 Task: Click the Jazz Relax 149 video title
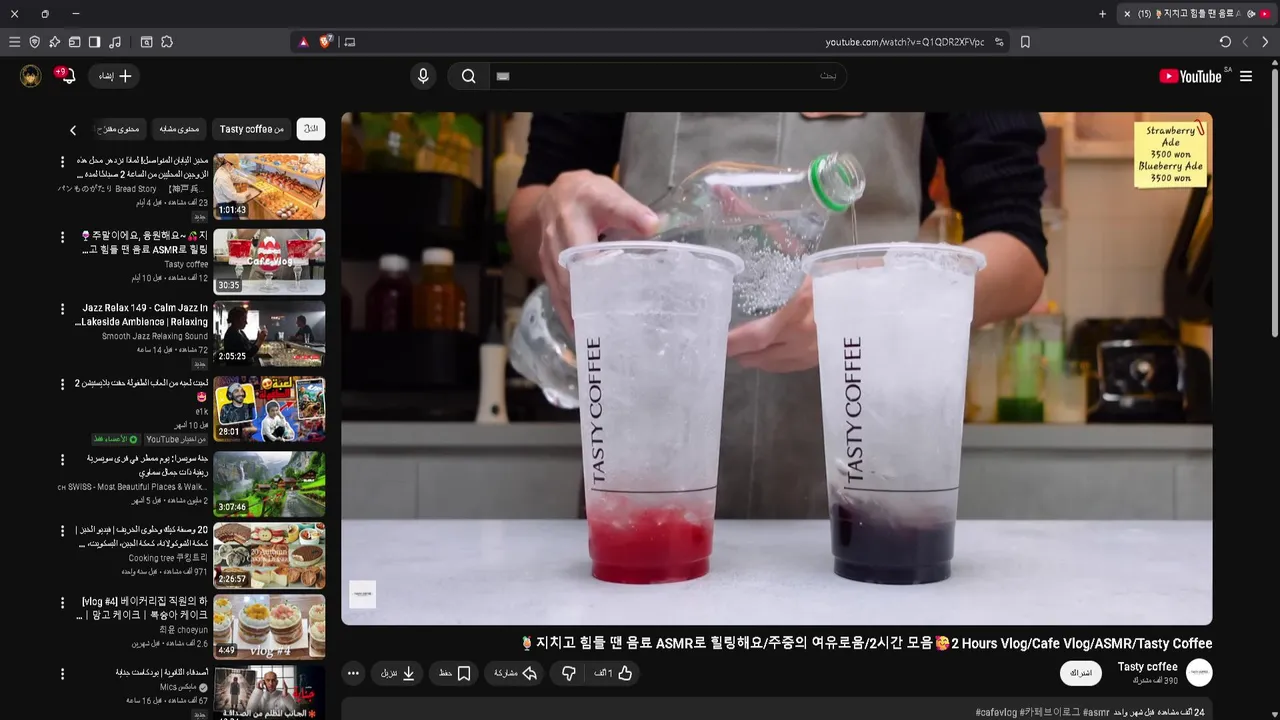[x=141, y=315]
